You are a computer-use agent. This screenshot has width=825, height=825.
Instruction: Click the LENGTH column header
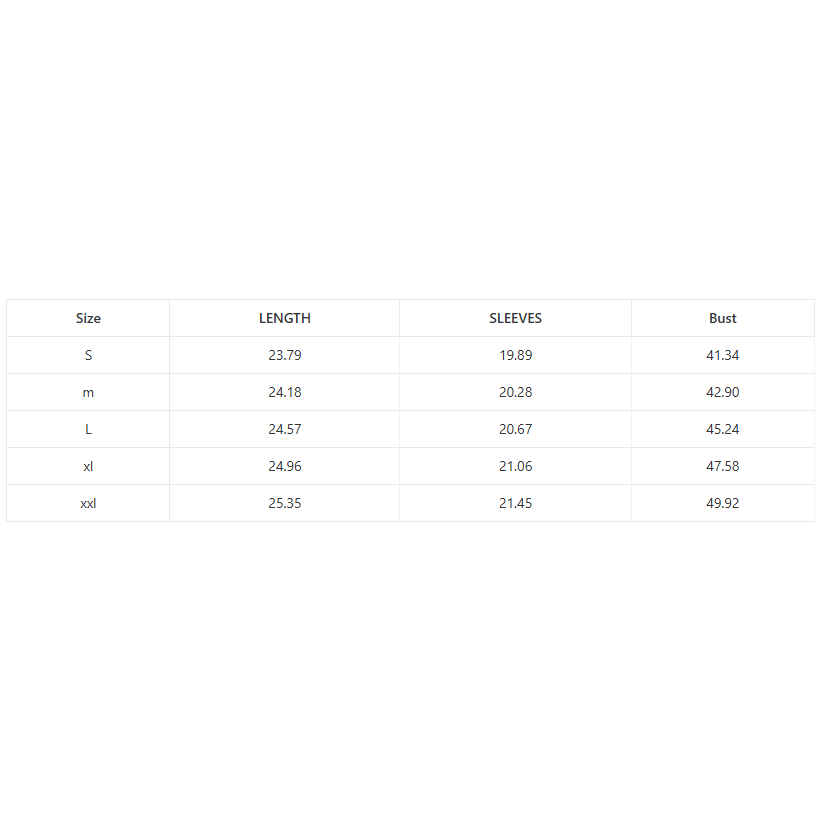pyautogui.click(x=285, y=318)
